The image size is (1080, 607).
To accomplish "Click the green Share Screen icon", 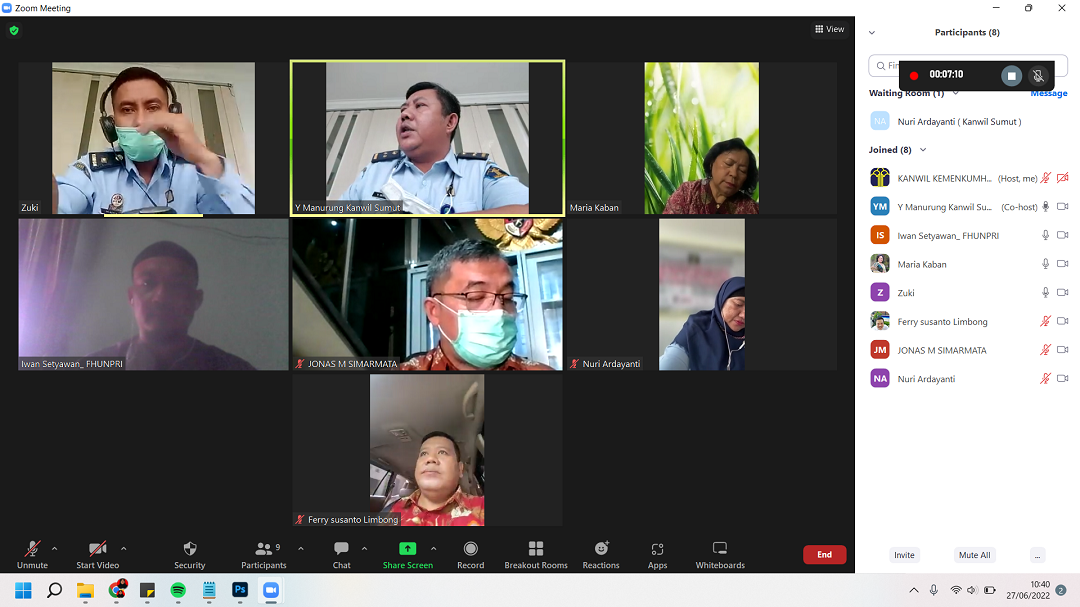I will (x=407, y=549).
